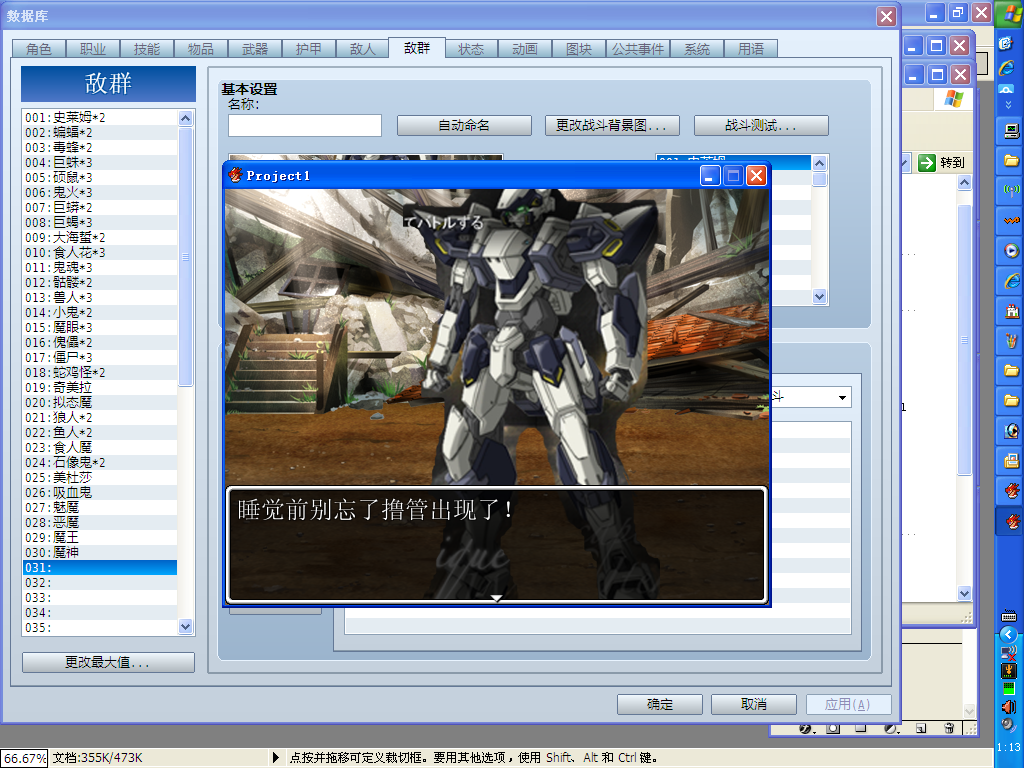This screenshot has height=768, width=1024.
Task: Click the 名称 name input field
Action: (304, 125)
